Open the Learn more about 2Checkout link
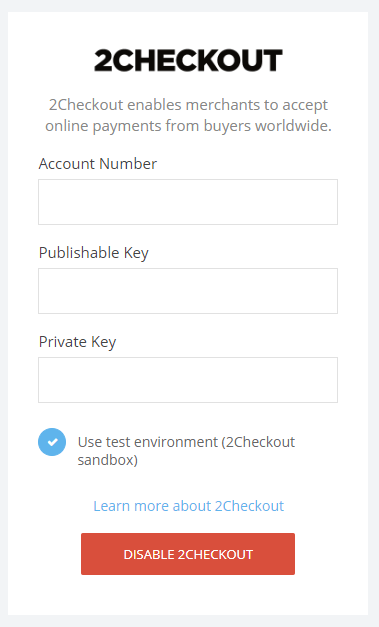379x627 pixels. (x=188, y=506)
